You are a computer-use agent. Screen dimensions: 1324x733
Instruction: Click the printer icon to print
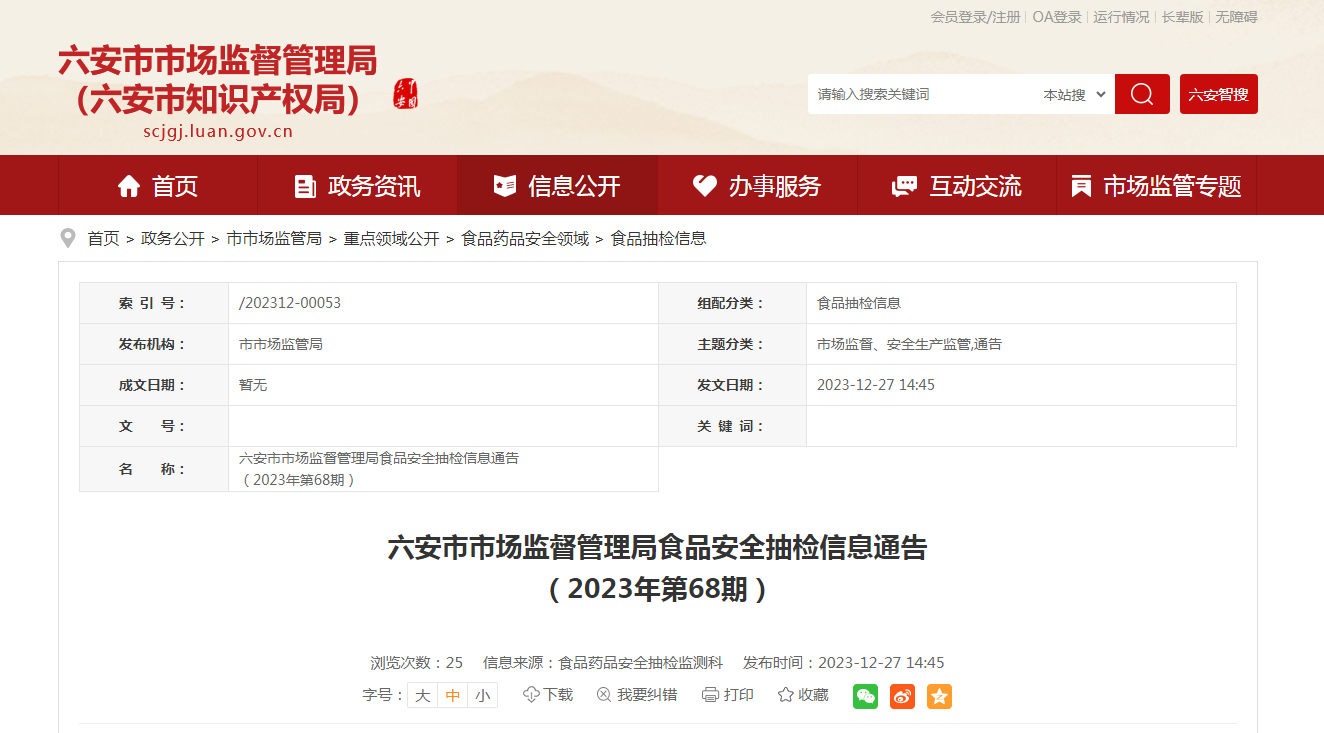click(711, 695)
